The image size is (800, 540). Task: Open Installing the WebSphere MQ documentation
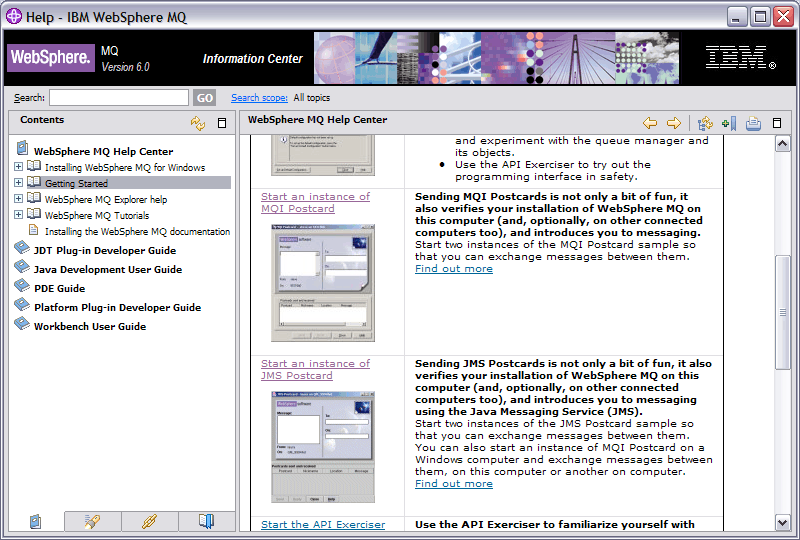(x=137, y=232)
